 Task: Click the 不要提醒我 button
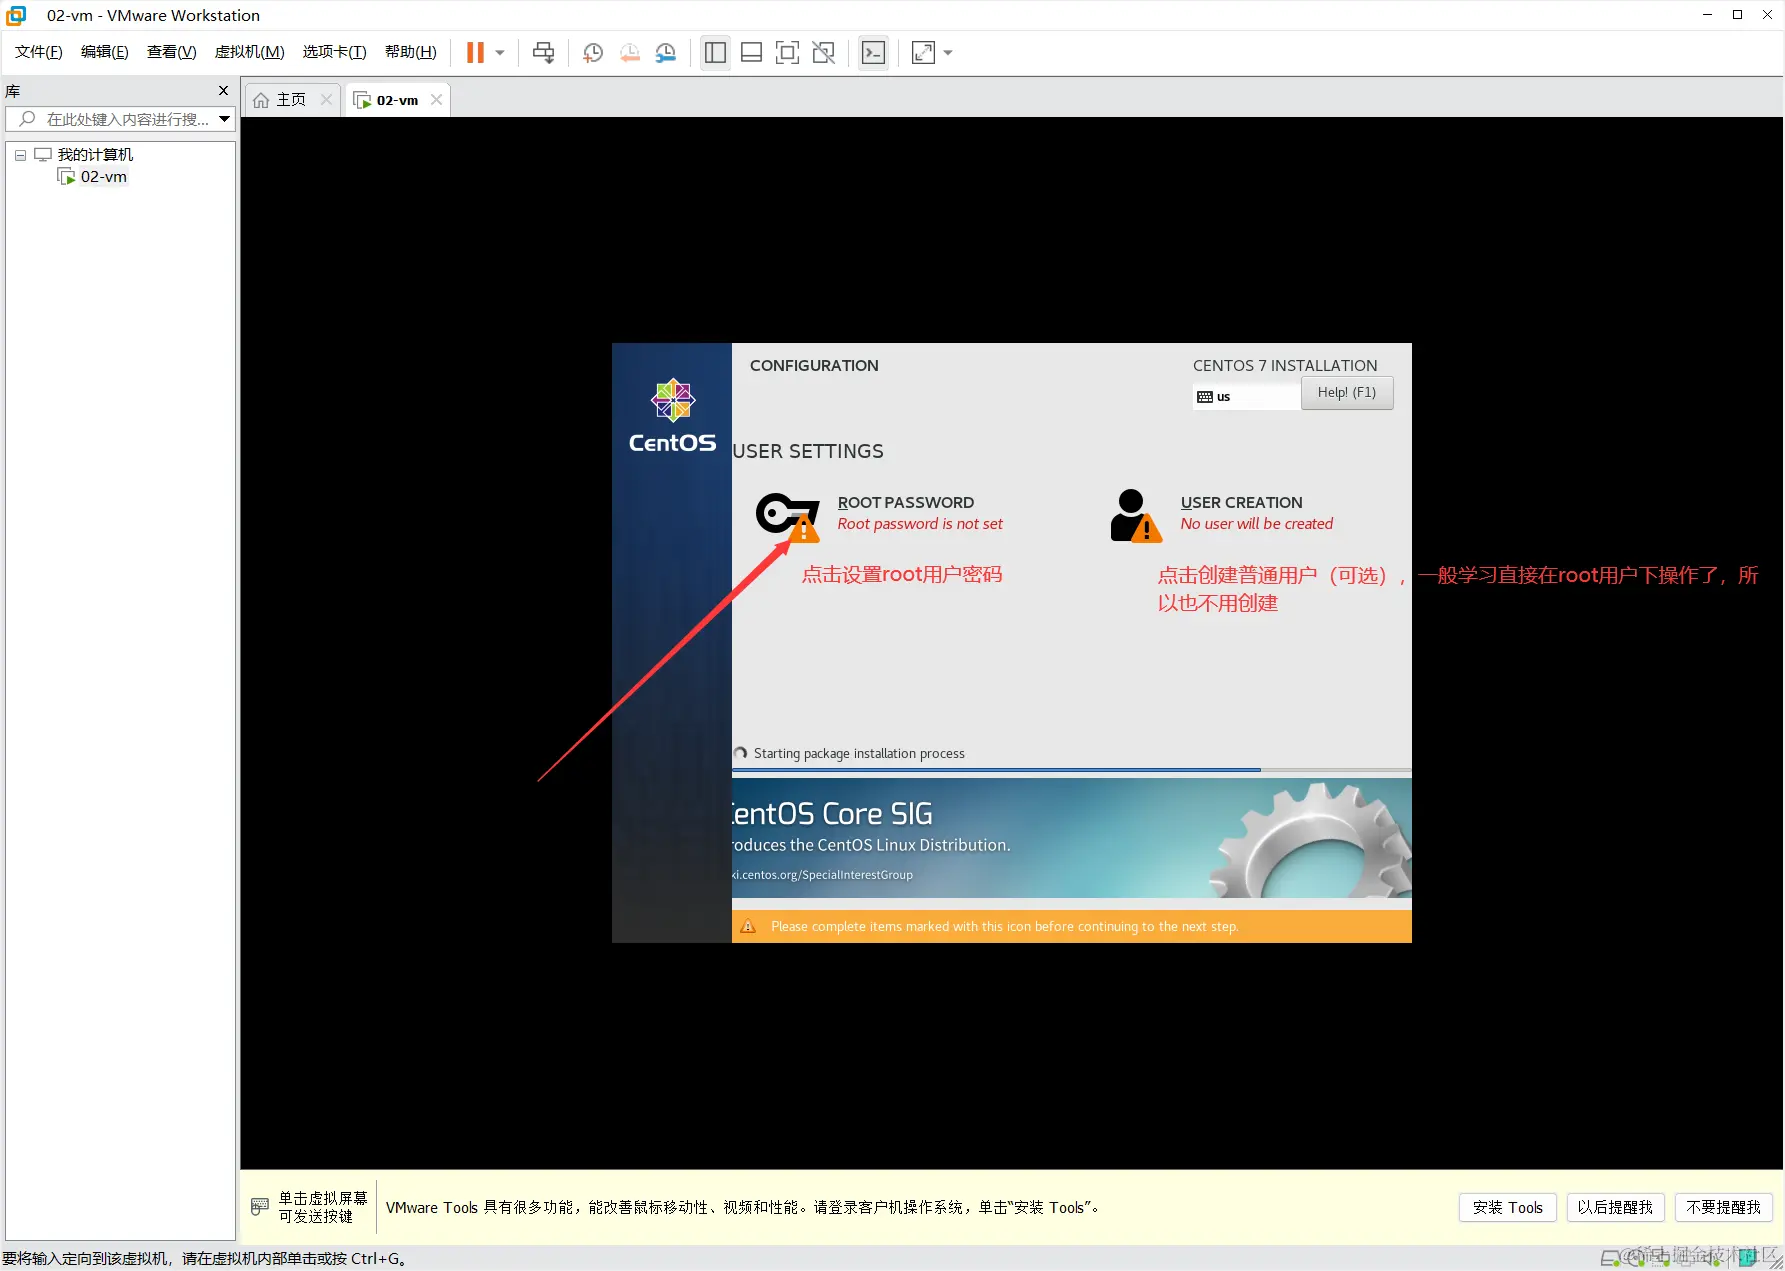click(x=1724, y=1207)
